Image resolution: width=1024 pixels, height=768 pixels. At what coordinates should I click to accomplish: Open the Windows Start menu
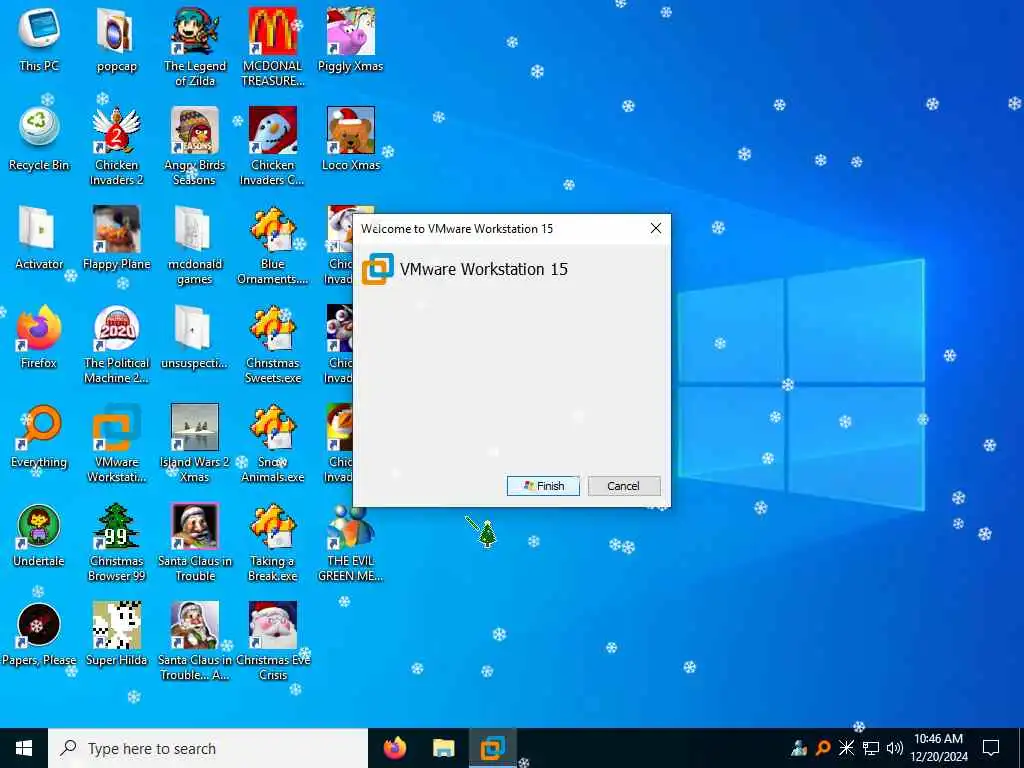coord(24,748)
